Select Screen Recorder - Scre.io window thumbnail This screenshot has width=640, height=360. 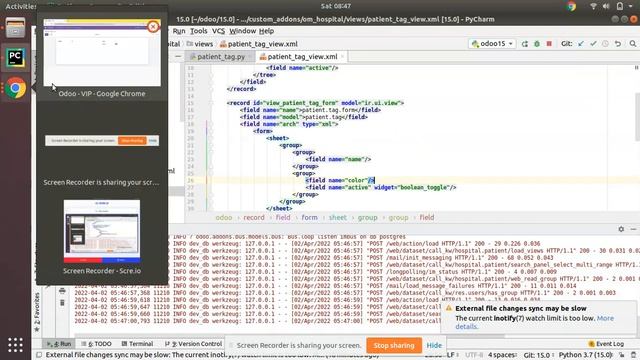coord(102,231)
